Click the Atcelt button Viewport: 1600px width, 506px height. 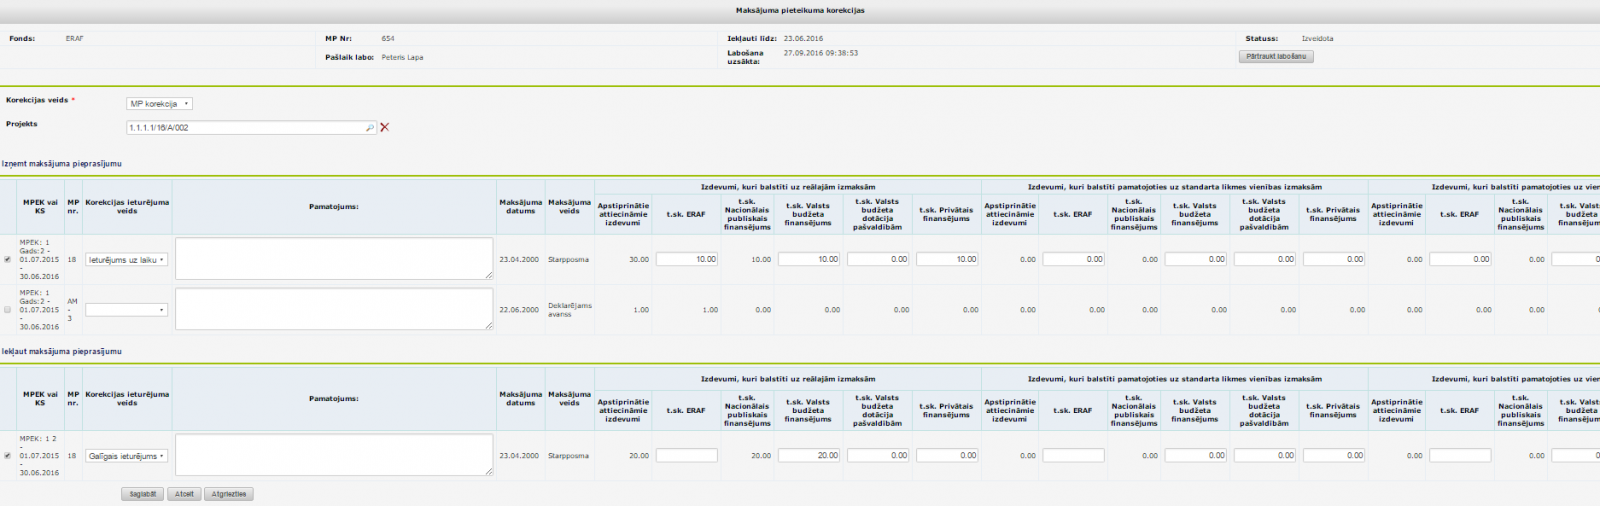184,494
